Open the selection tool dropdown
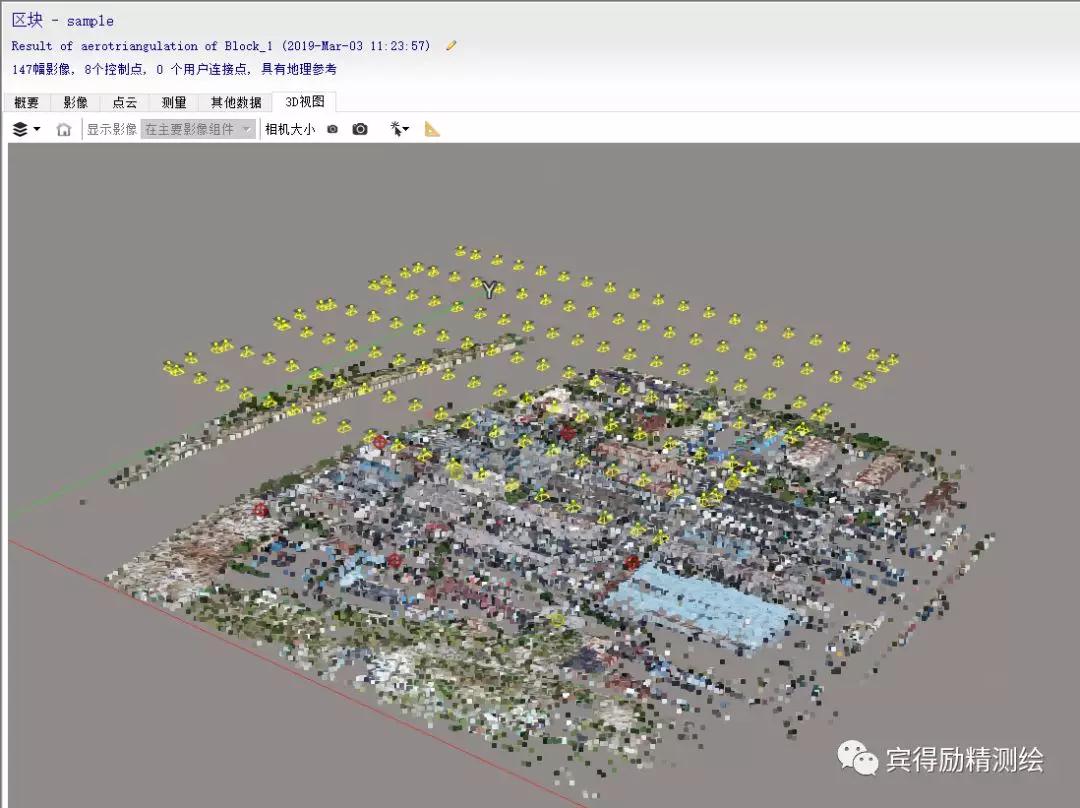 pos(400,129)
